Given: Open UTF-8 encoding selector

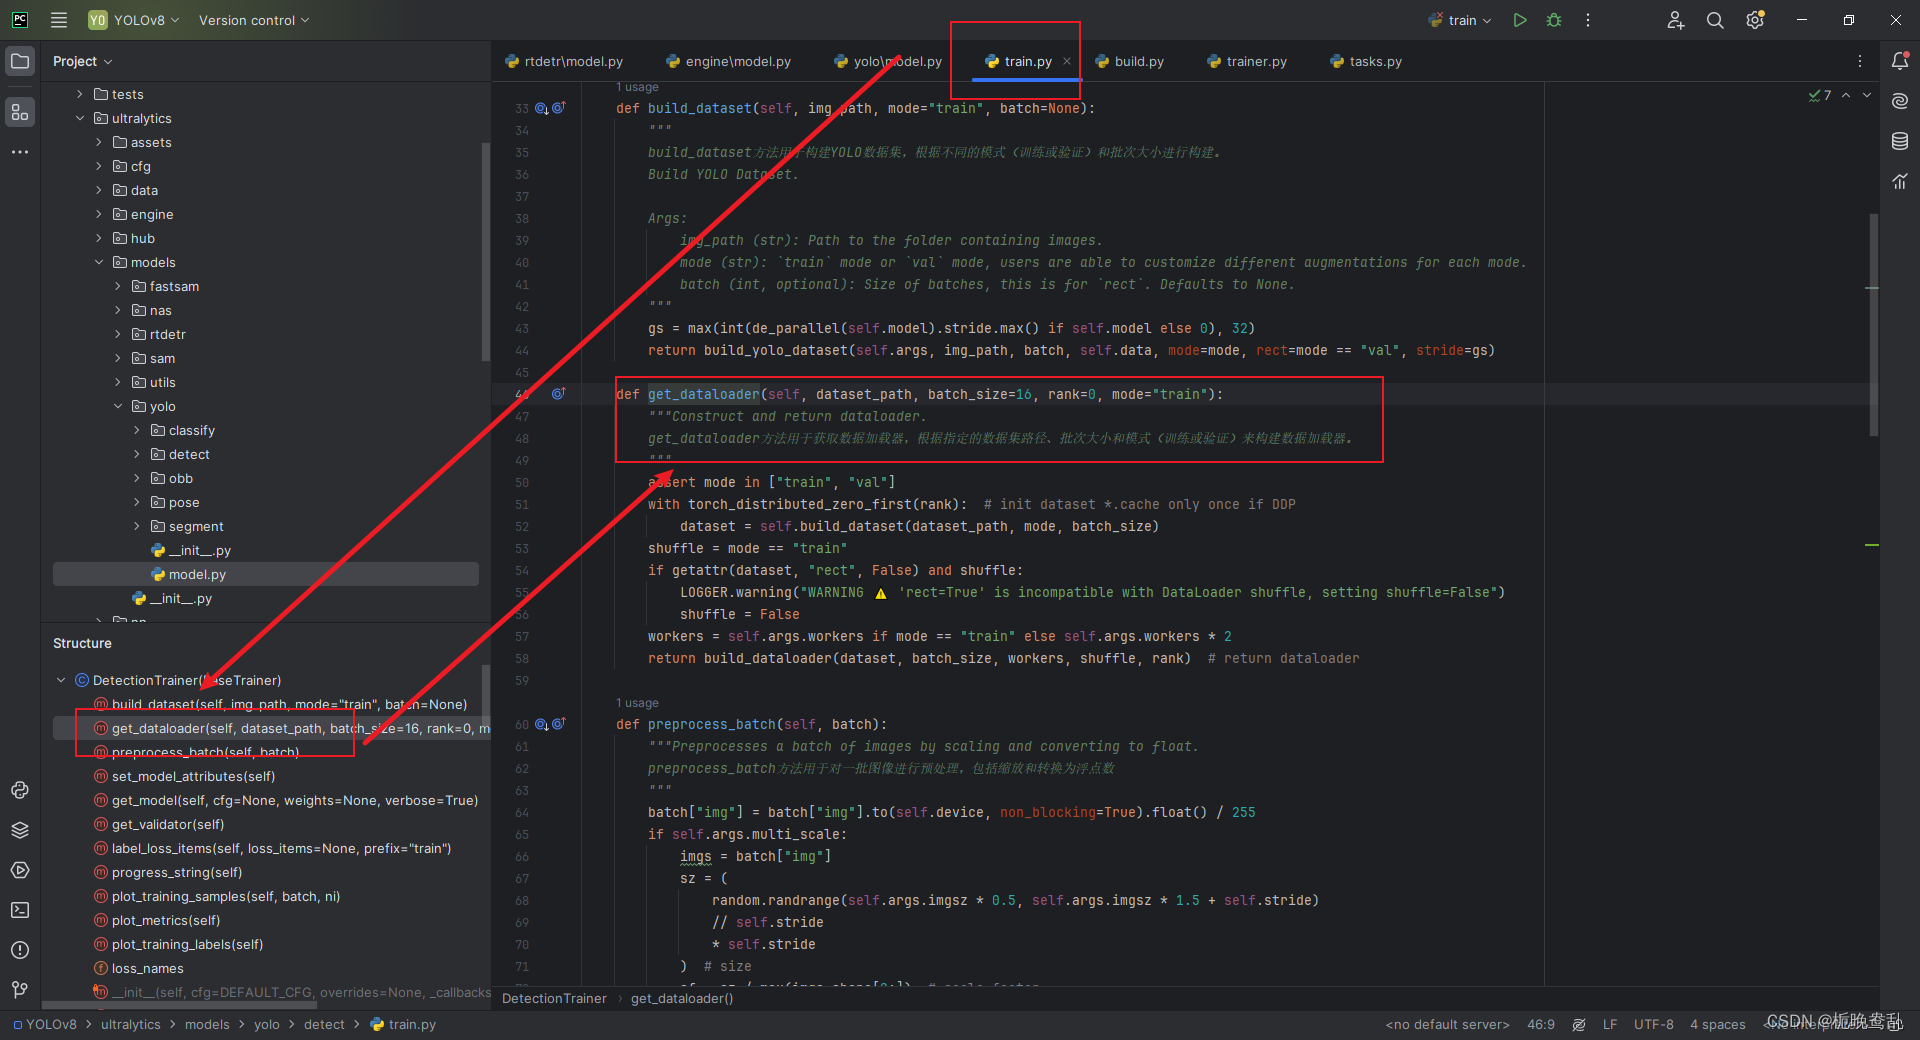Looking at the screenshot, I should [1654, 1024].
